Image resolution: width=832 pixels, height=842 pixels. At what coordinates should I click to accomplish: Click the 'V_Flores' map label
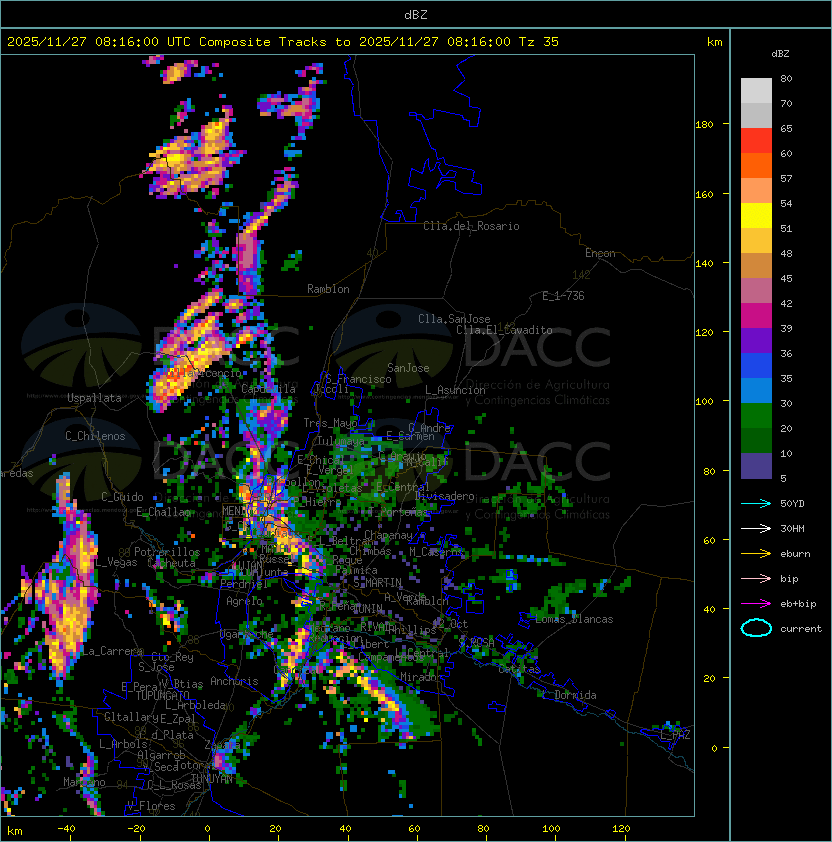[x=151, y=806]
